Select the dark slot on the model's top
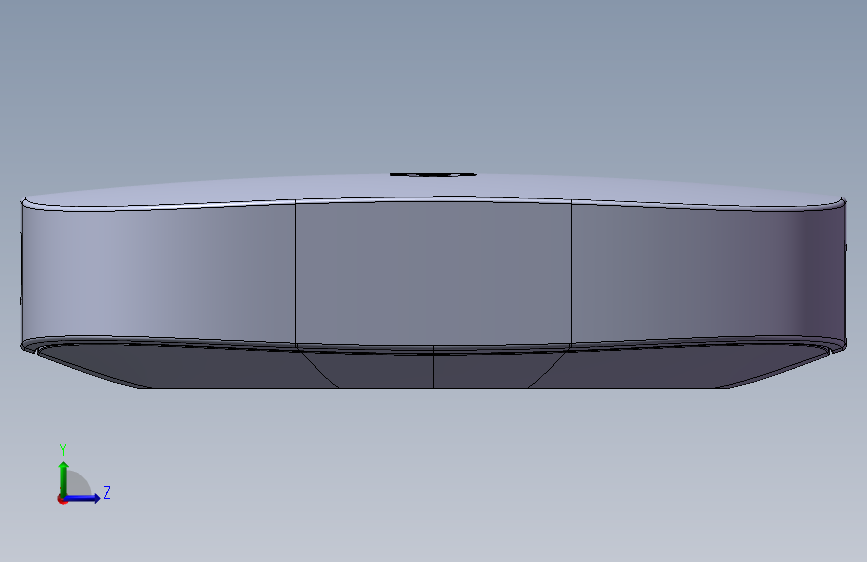Image resolution: width=867 pixels, height=562 pixels. (x=433, y=174)
